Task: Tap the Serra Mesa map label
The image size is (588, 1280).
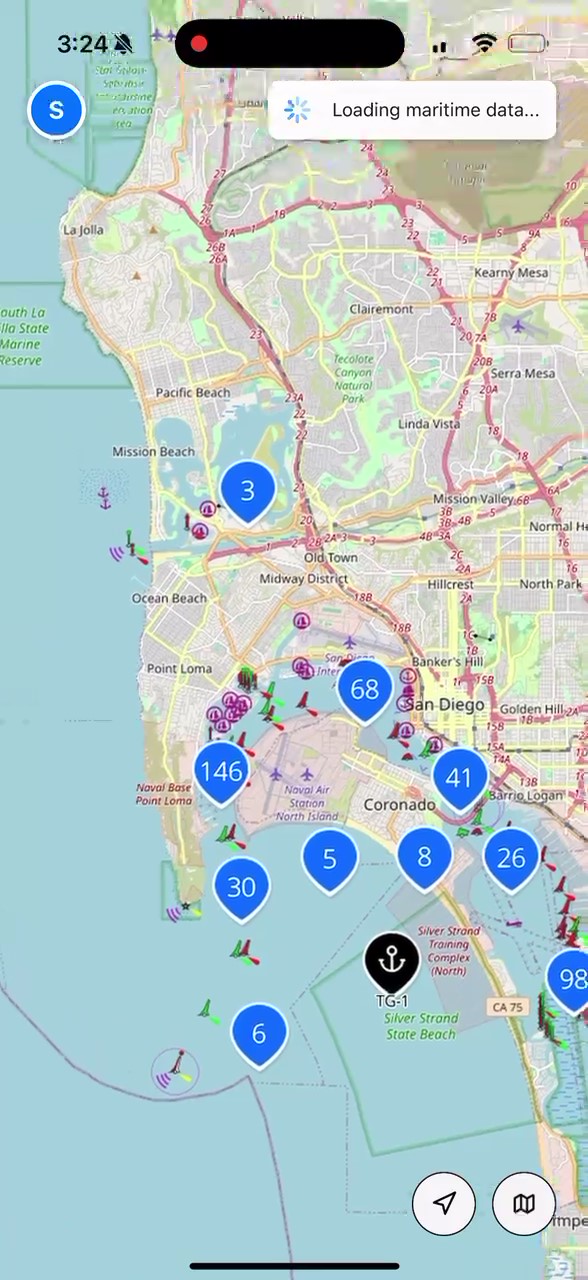Action: 523,374
